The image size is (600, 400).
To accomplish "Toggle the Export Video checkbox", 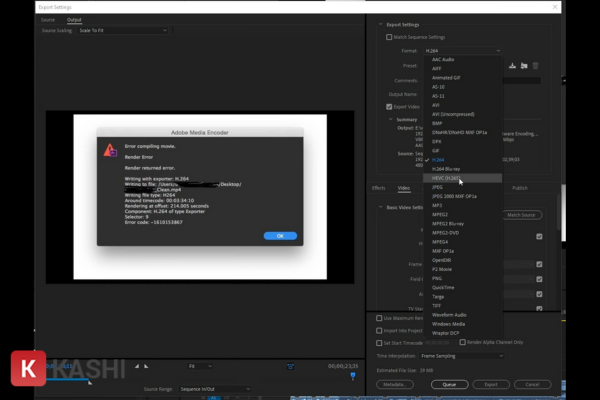I will [389, 106].
